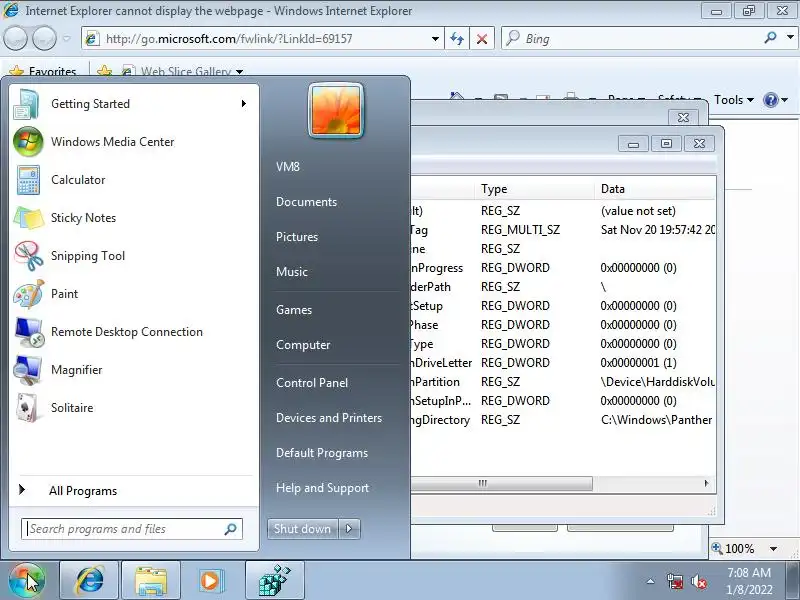Click the user account picture
Screen dimensions: 800x600
(x=336, y=110)
